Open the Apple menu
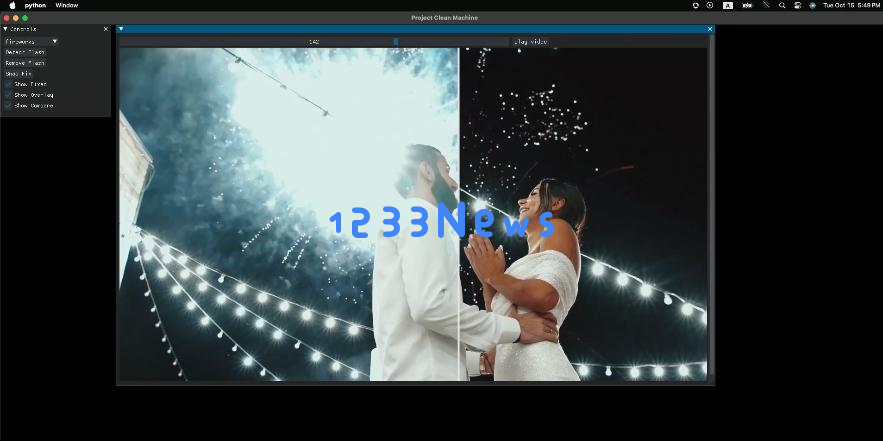The width and height of the screenshot is (883, 441). point(12,5)
